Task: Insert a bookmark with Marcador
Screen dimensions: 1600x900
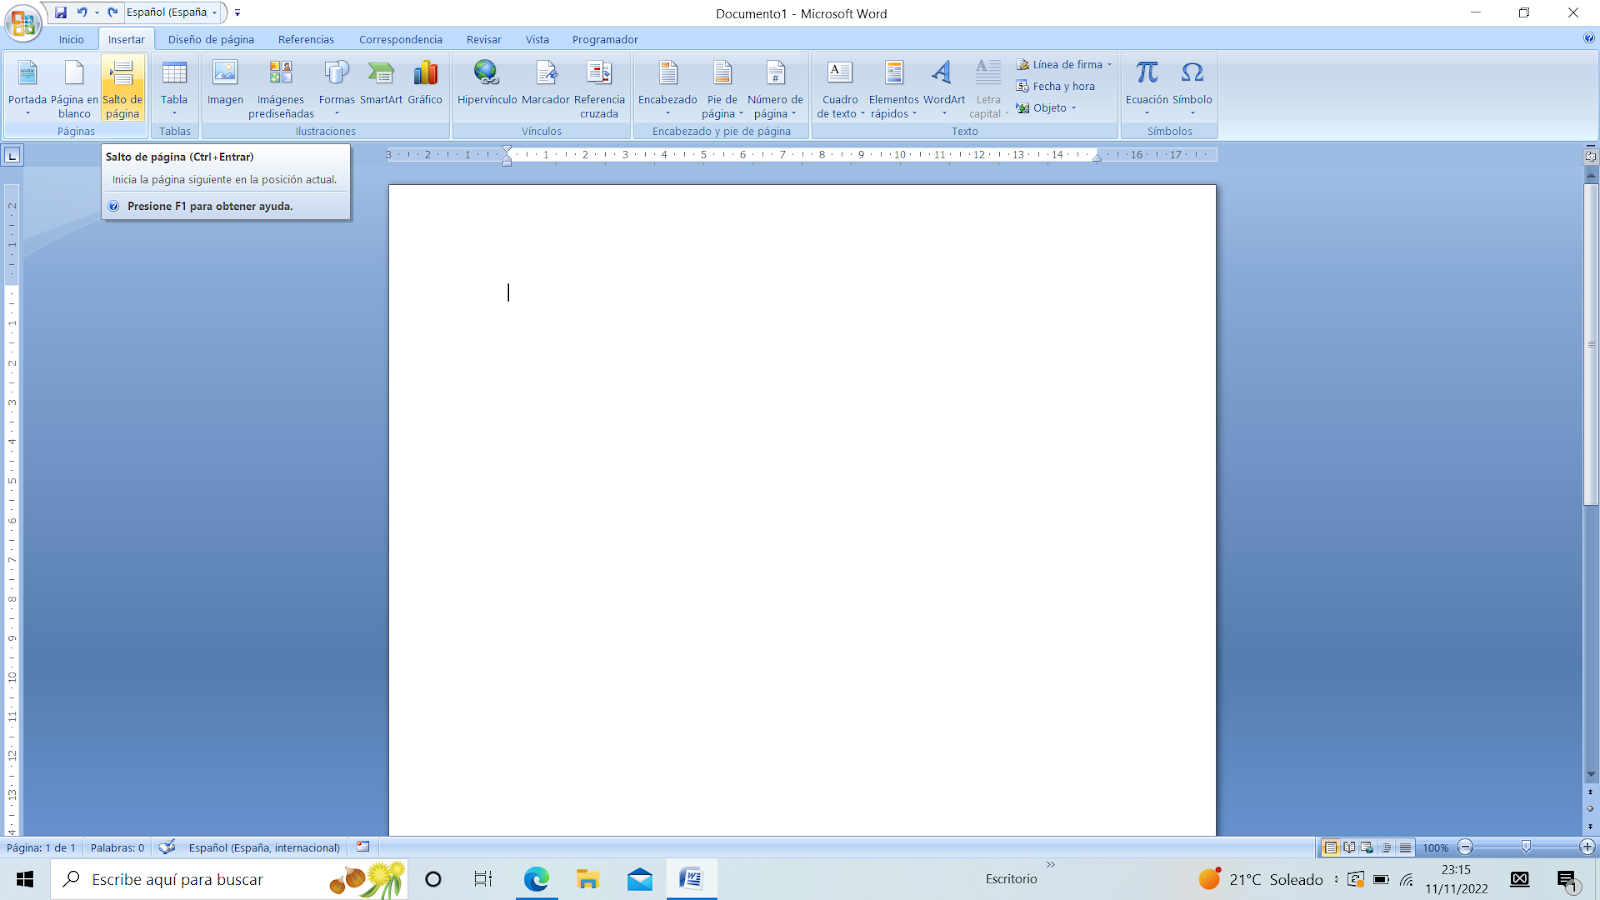Action: point(546,88)
